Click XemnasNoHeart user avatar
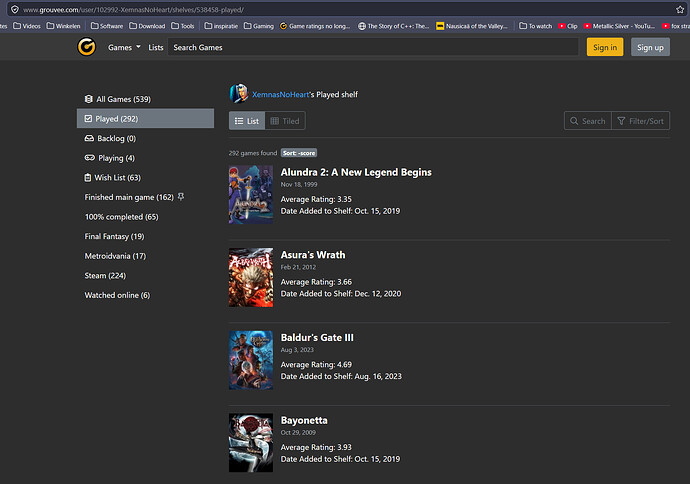The image size is (690, 484). pos(239,94)
